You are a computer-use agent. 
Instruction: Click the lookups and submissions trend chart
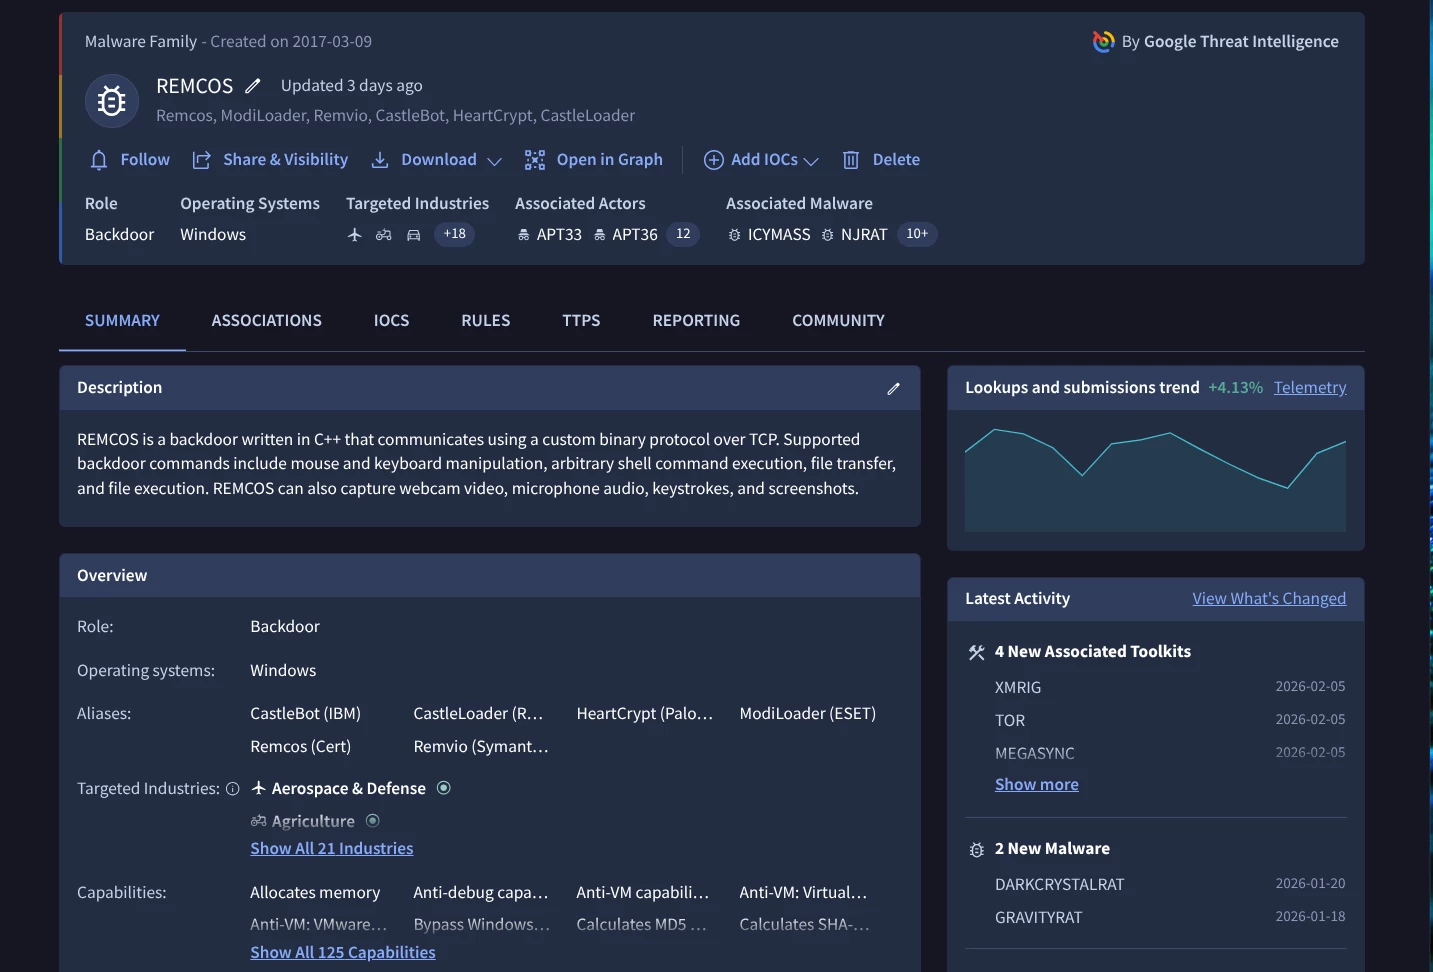pyautogui.click(x=1155, y=481)
